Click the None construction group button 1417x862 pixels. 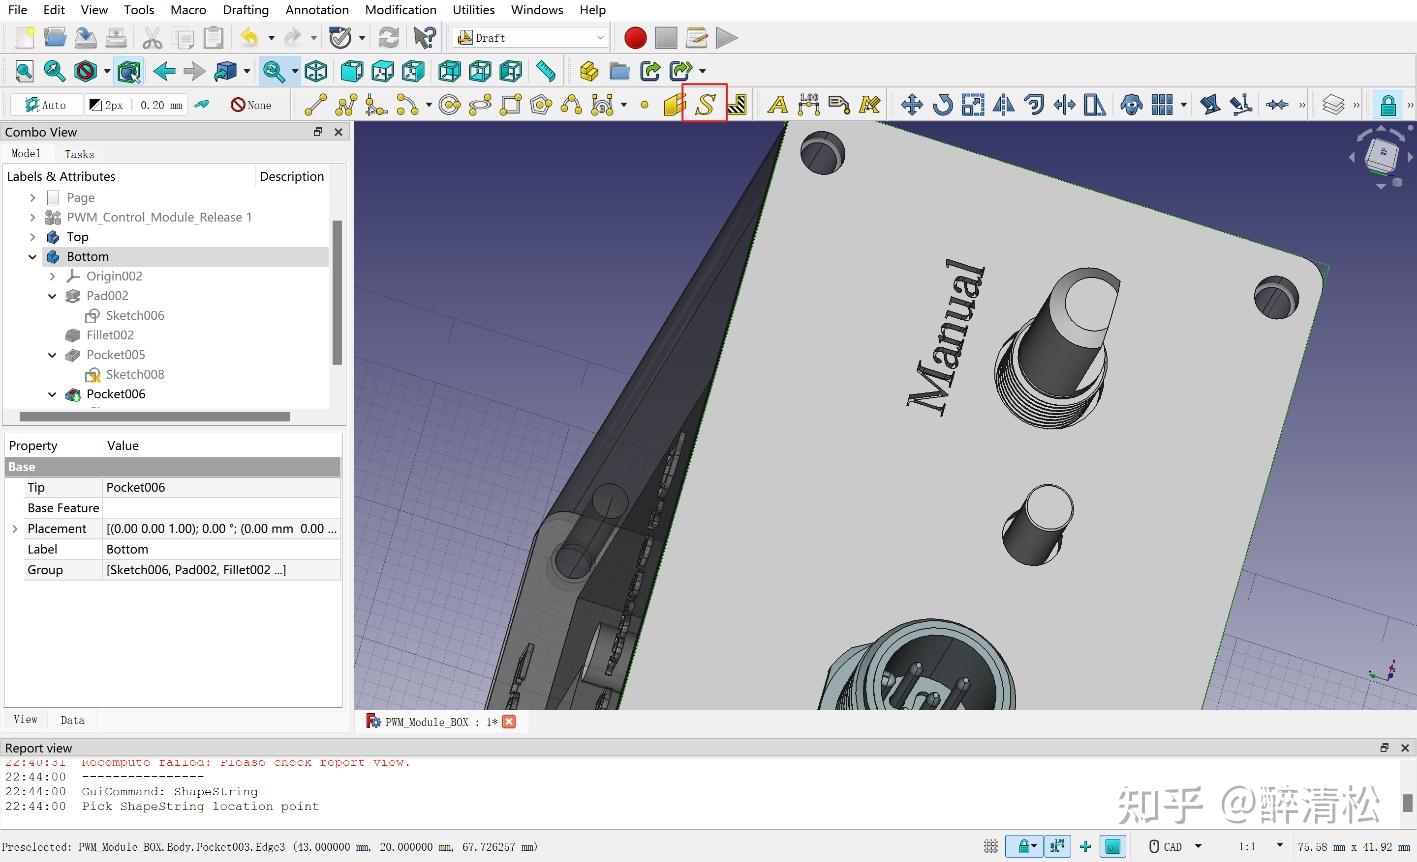251,104
